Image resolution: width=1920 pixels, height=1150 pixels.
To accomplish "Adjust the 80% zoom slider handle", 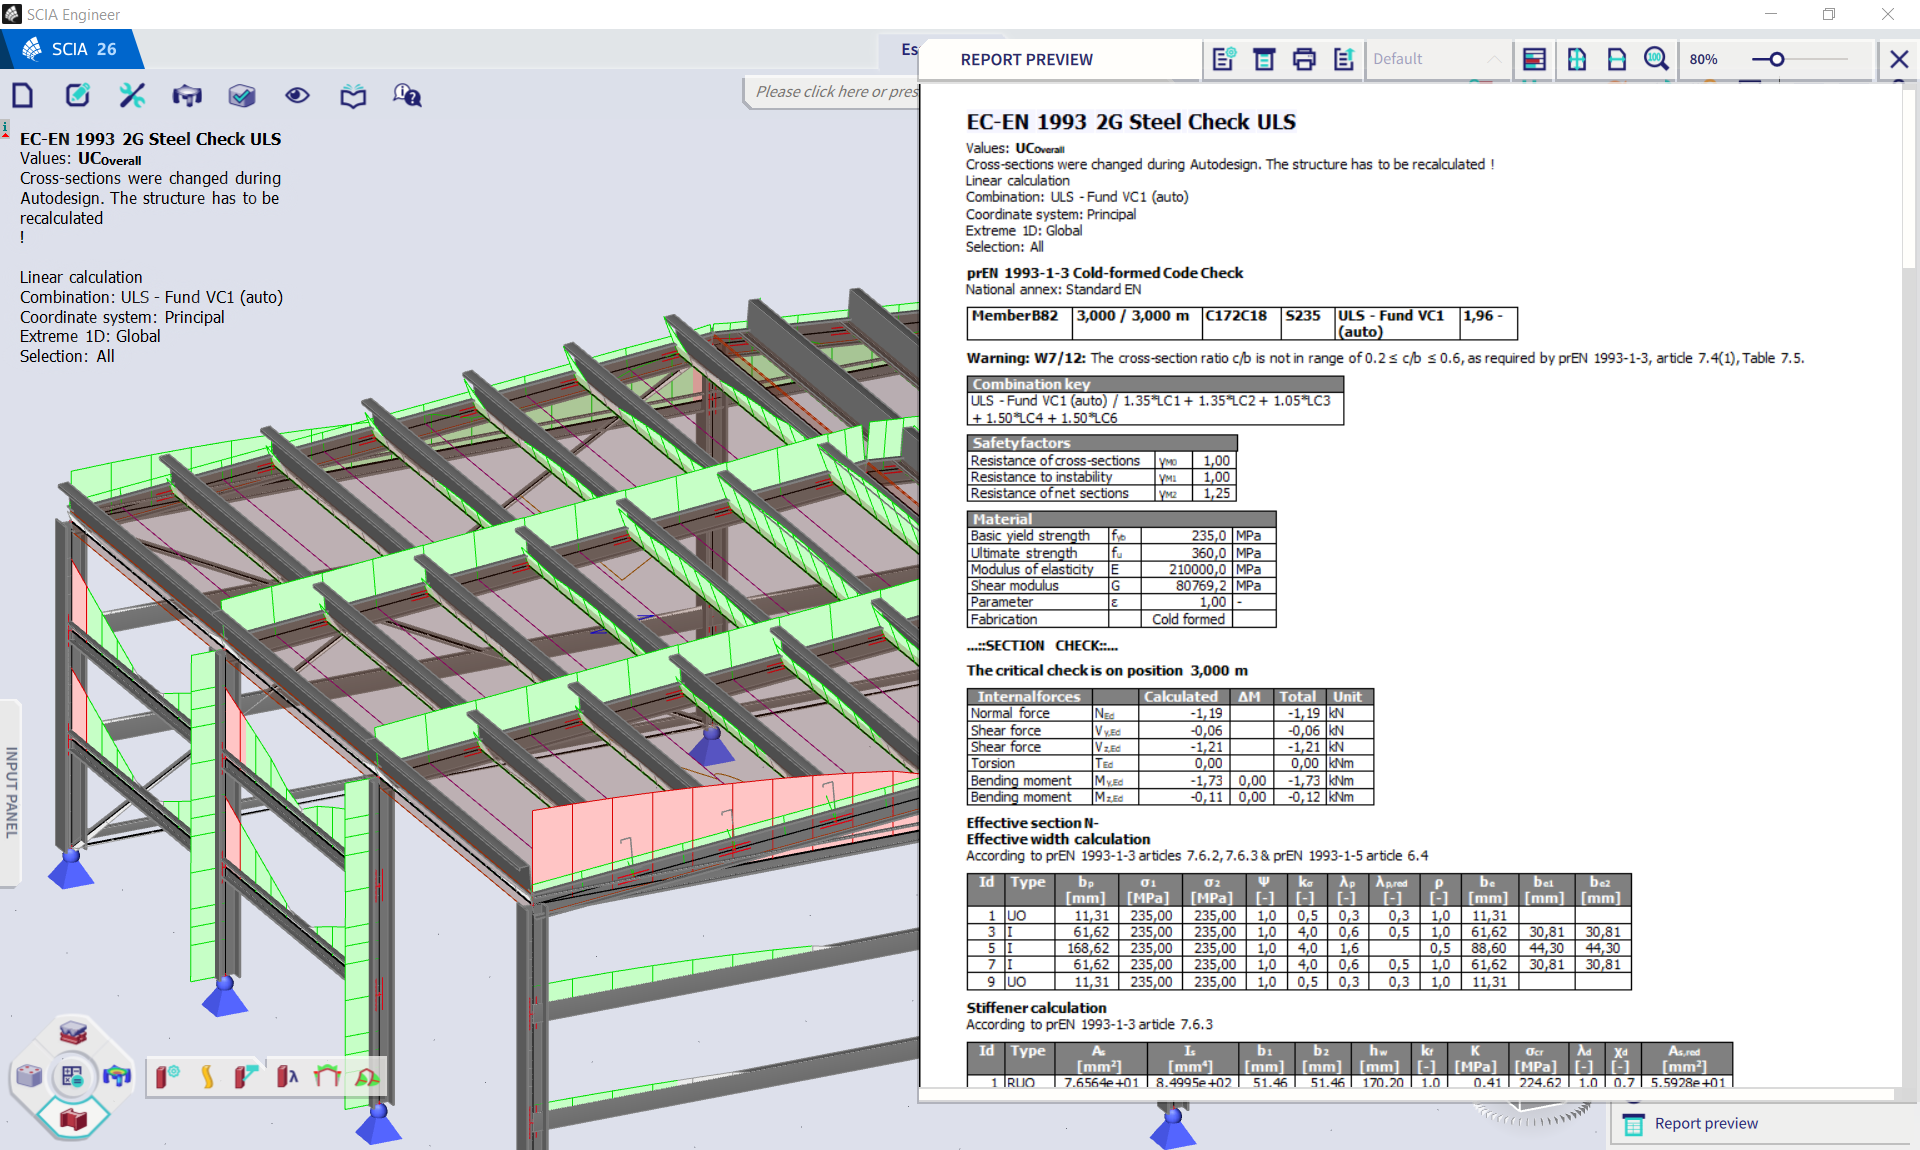I will coord(1777,59).
